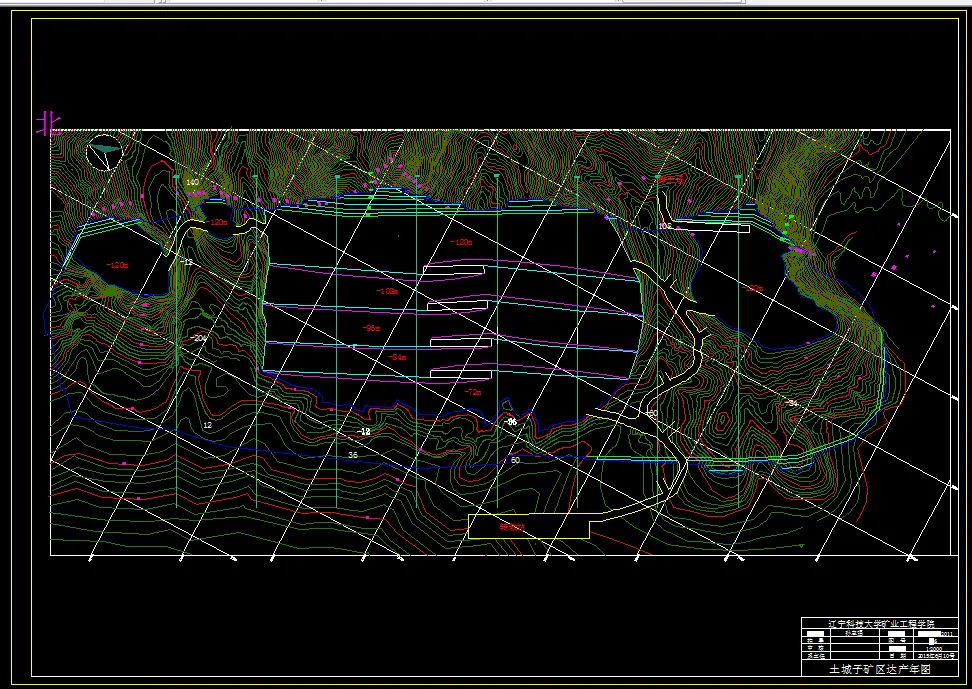Select the date value 2015年6月10号
972x689 pixels.
[x=936, y=656]
